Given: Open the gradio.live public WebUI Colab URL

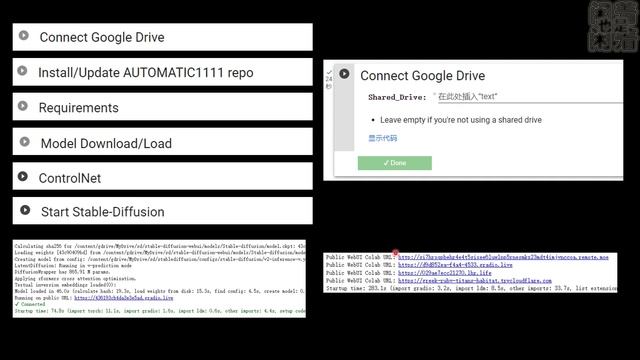Looking at the screenshot, I should 455,265.
